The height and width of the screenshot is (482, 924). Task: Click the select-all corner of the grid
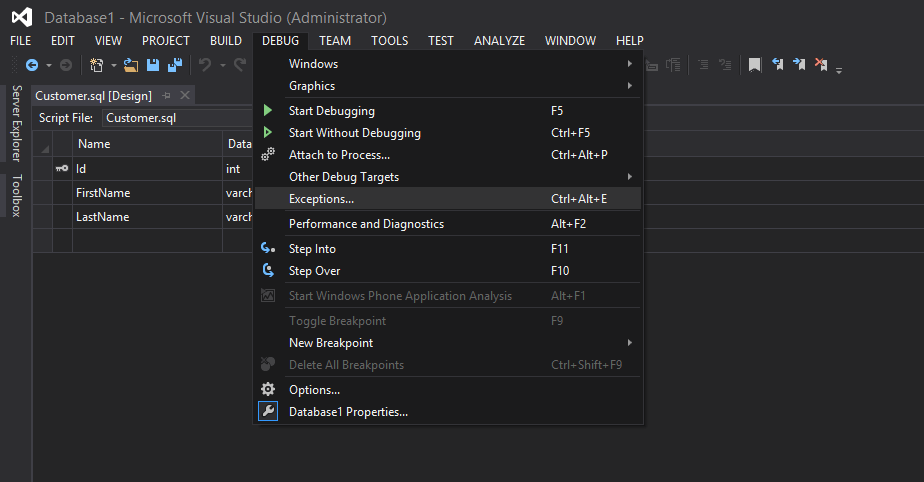point(42,144)
